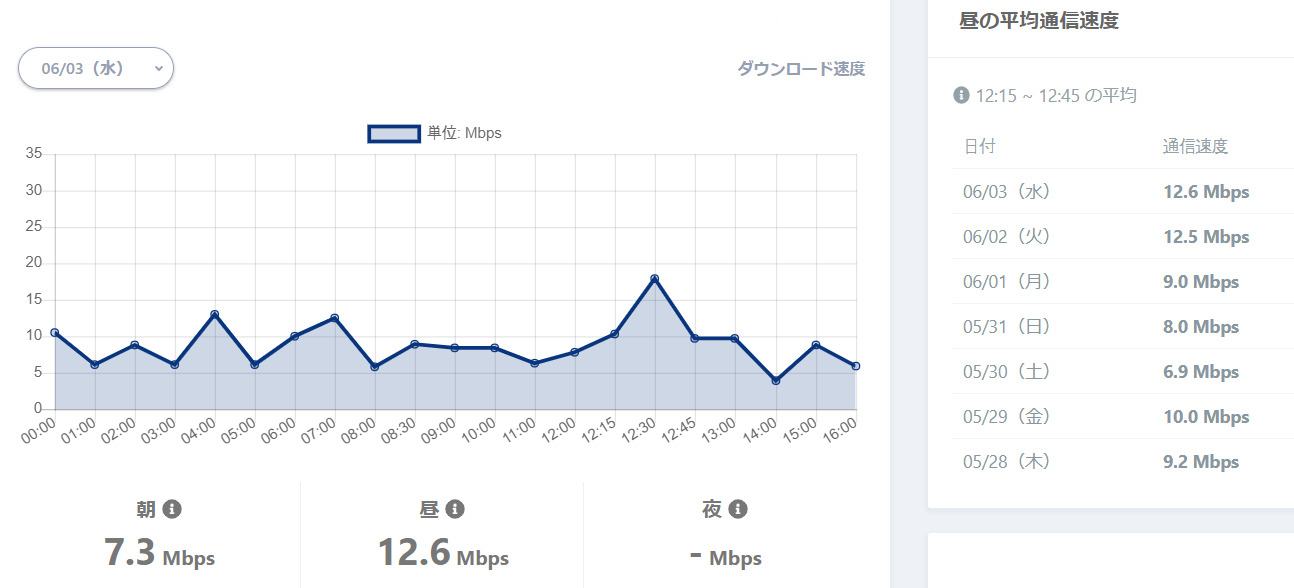Click the ダウンロード速度 label
The width and height of the screenshot is (1294, 588).
(801, 69)
